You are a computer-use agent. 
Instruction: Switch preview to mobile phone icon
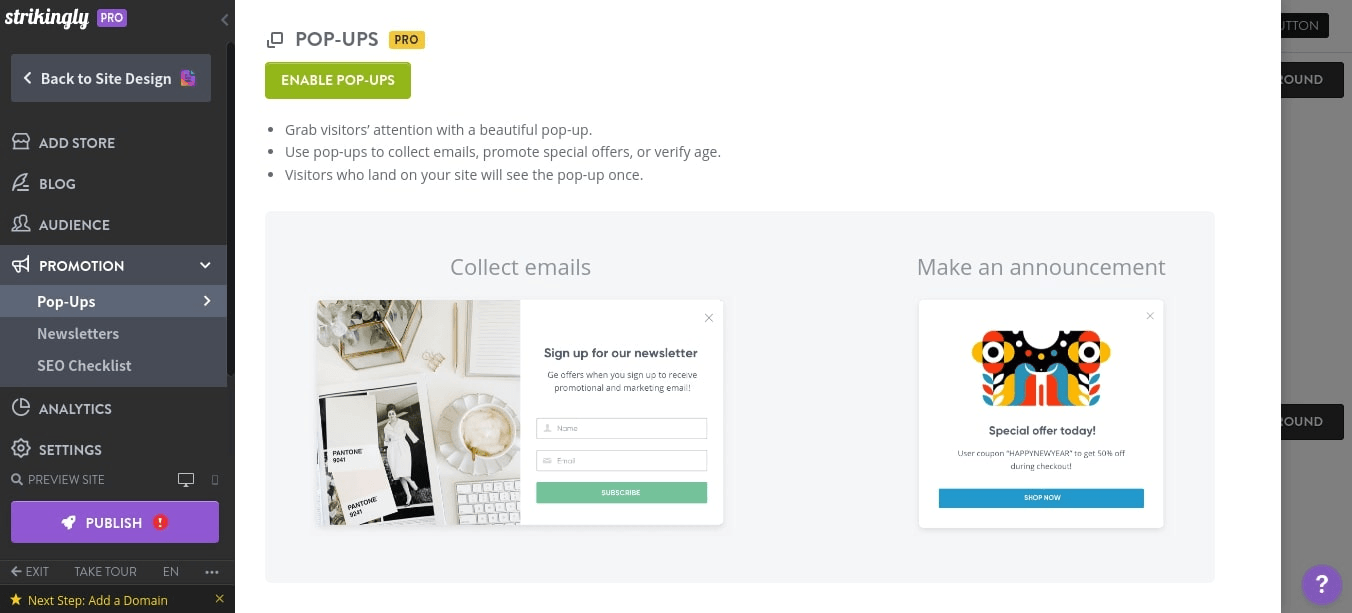(x=214, y=480)
